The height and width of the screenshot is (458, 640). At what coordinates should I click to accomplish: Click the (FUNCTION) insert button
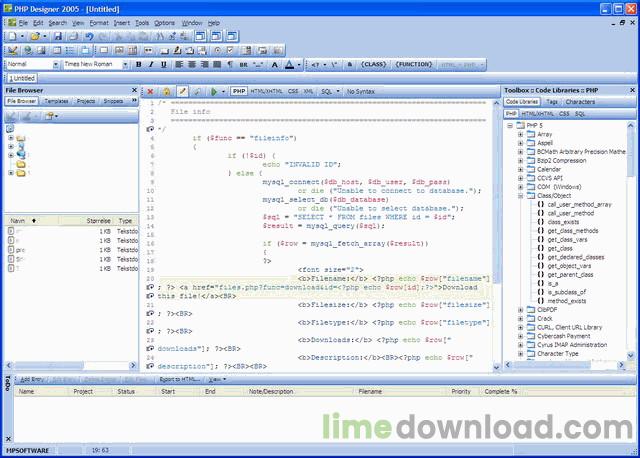pyautogui.click(x=413, y=64)
